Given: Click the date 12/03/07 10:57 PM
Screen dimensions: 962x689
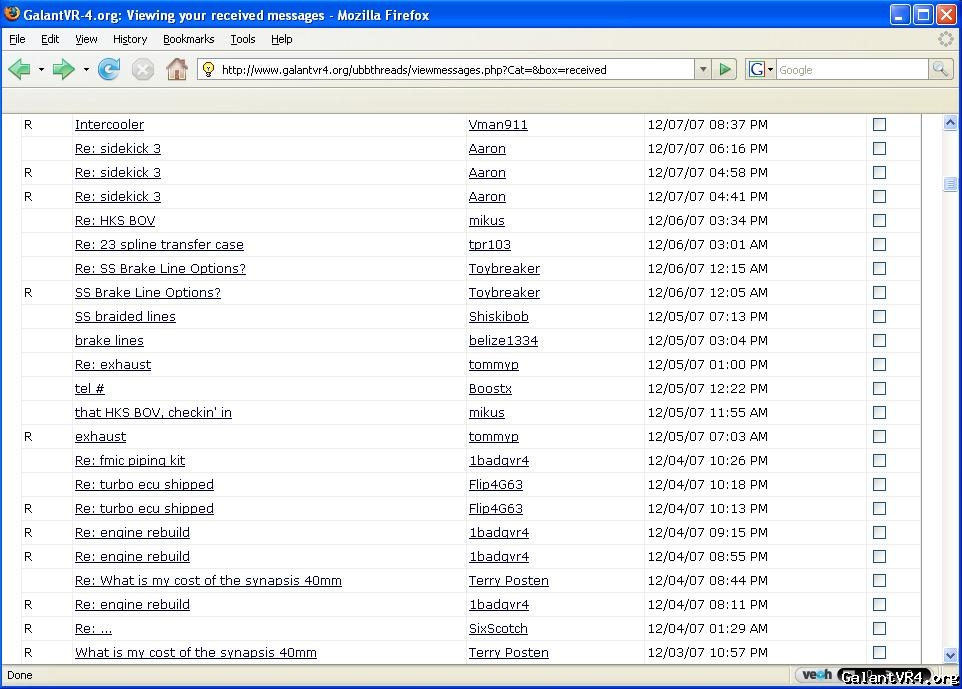Looking at the screenshot, I should click(x=707, y=652).
